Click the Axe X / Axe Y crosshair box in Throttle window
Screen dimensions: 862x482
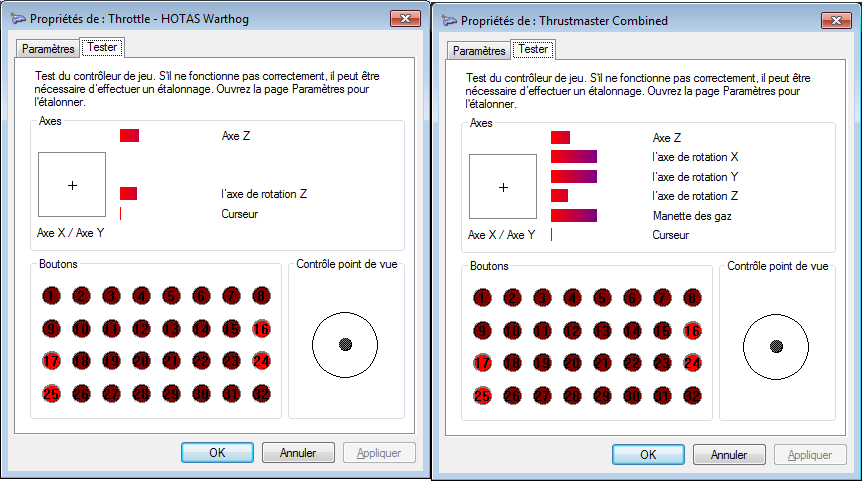(x=72, y=185)
